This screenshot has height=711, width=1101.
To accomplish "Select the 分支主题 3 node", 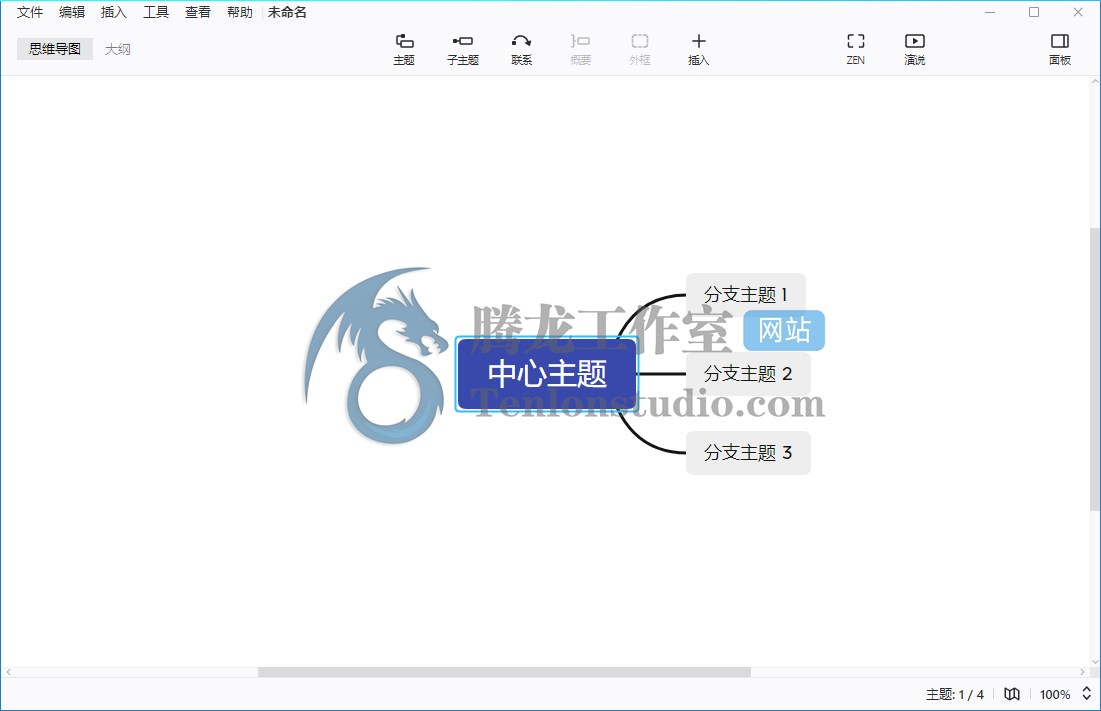I will coord(748,453).
